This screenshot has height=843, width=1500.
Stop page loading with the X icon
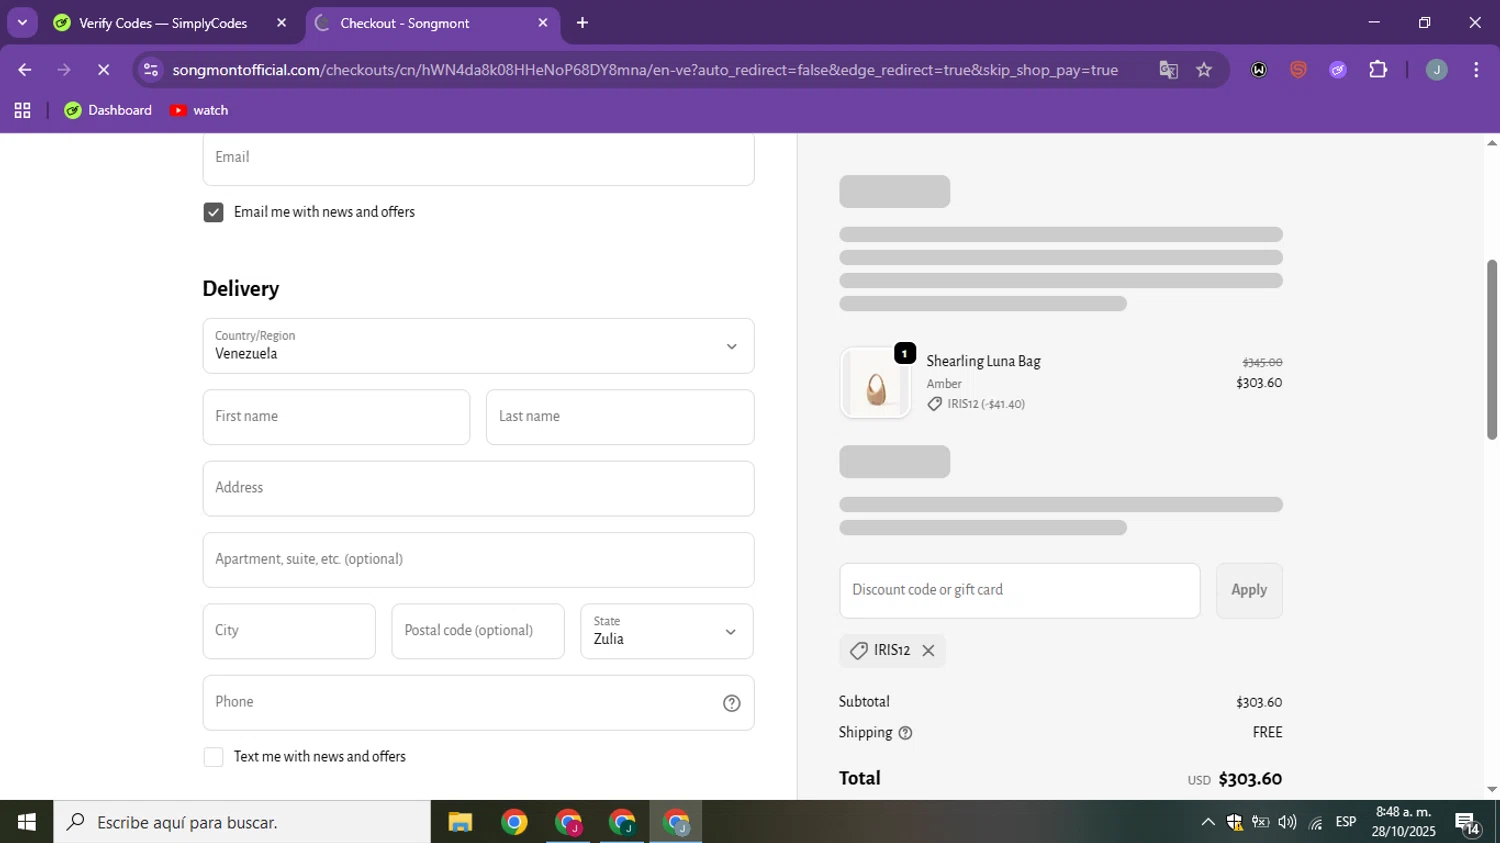tap(103, 70)
